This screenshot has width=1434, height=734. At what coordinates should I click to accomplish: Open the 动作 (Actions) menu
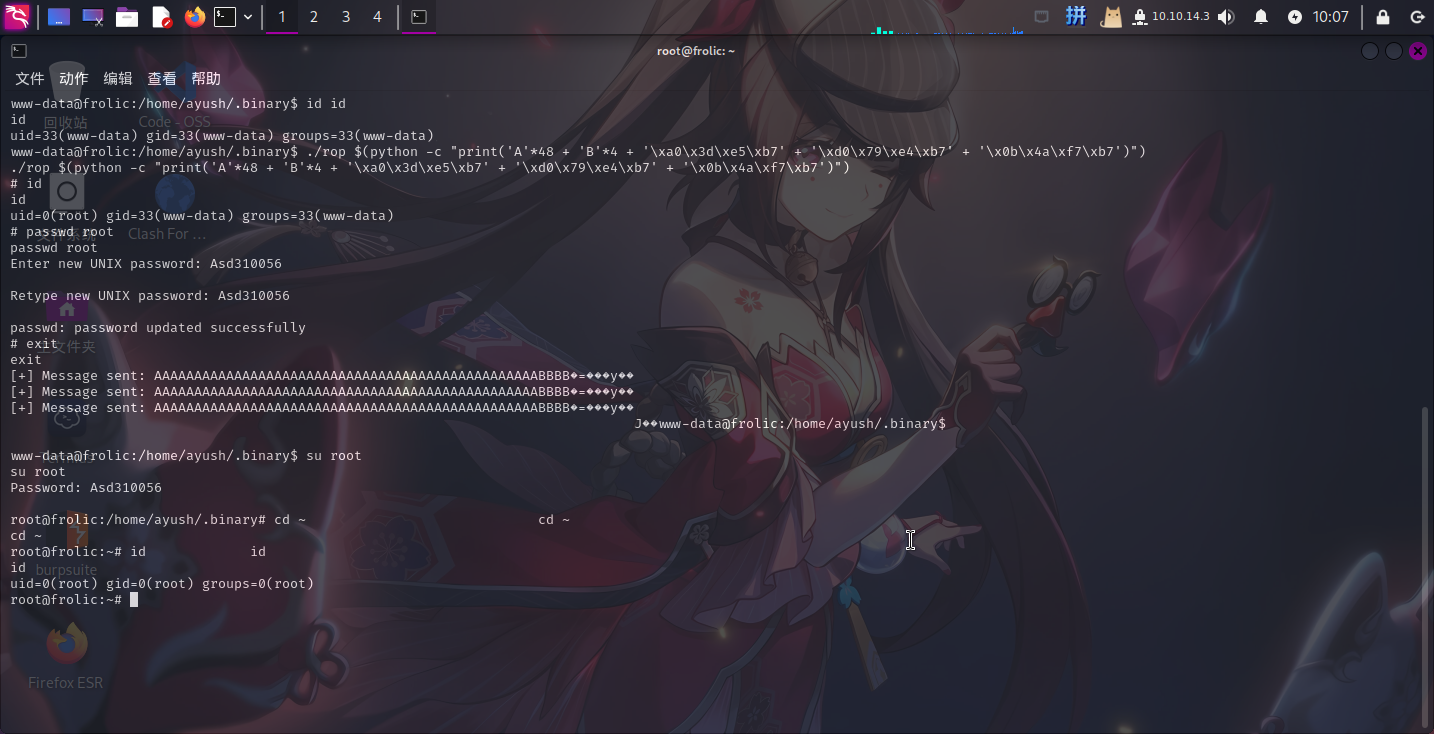(74, 79)
